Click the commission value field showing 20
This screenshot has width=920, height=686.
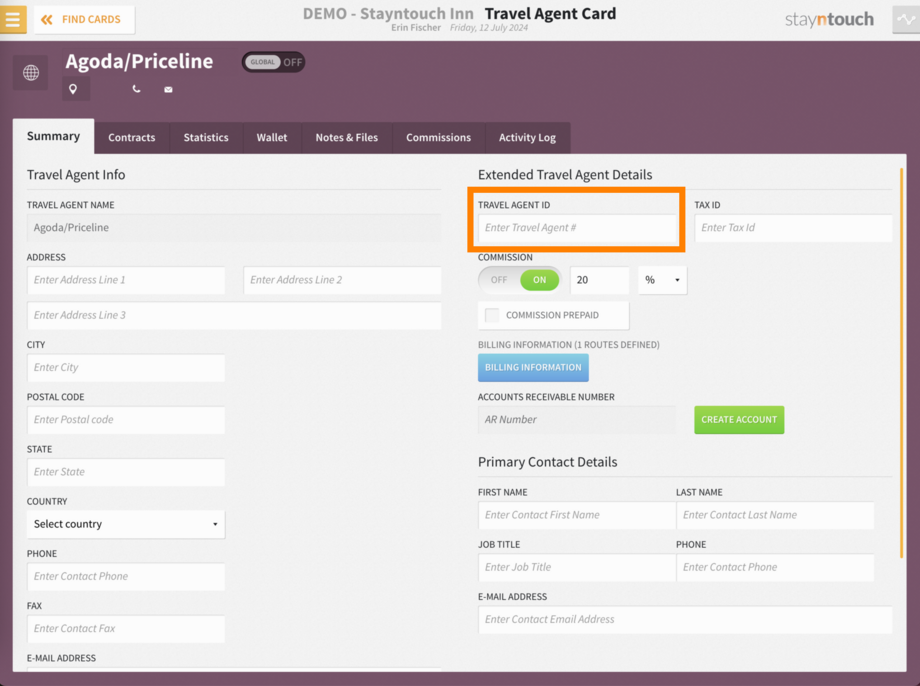coord(599,280)
